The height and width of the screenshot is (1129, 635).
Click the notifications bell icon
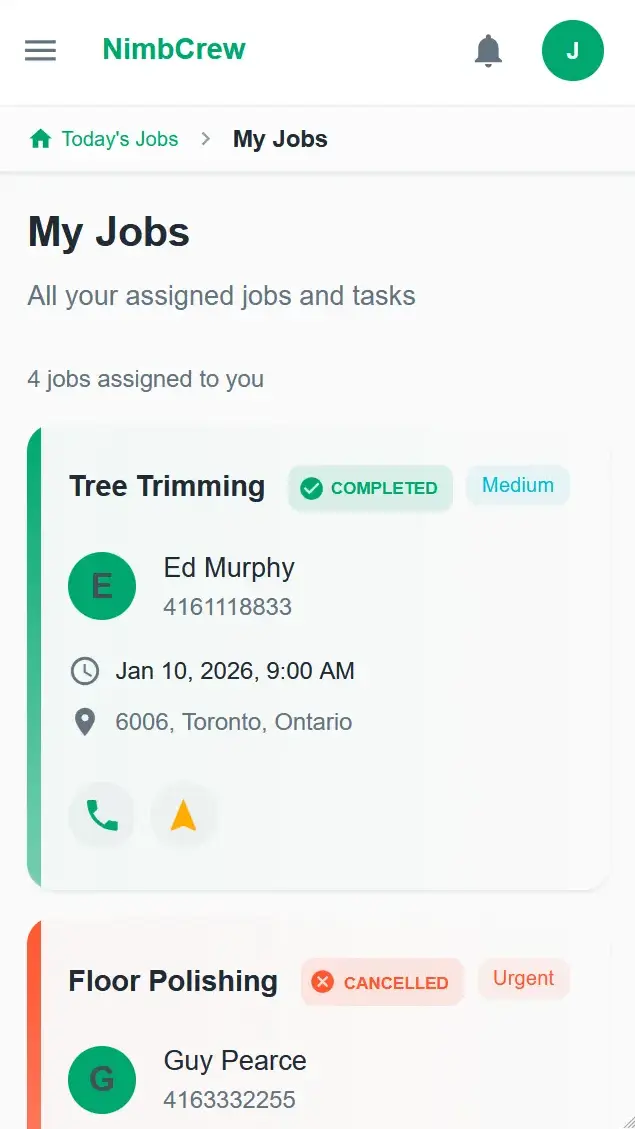[x=488, y=50]
